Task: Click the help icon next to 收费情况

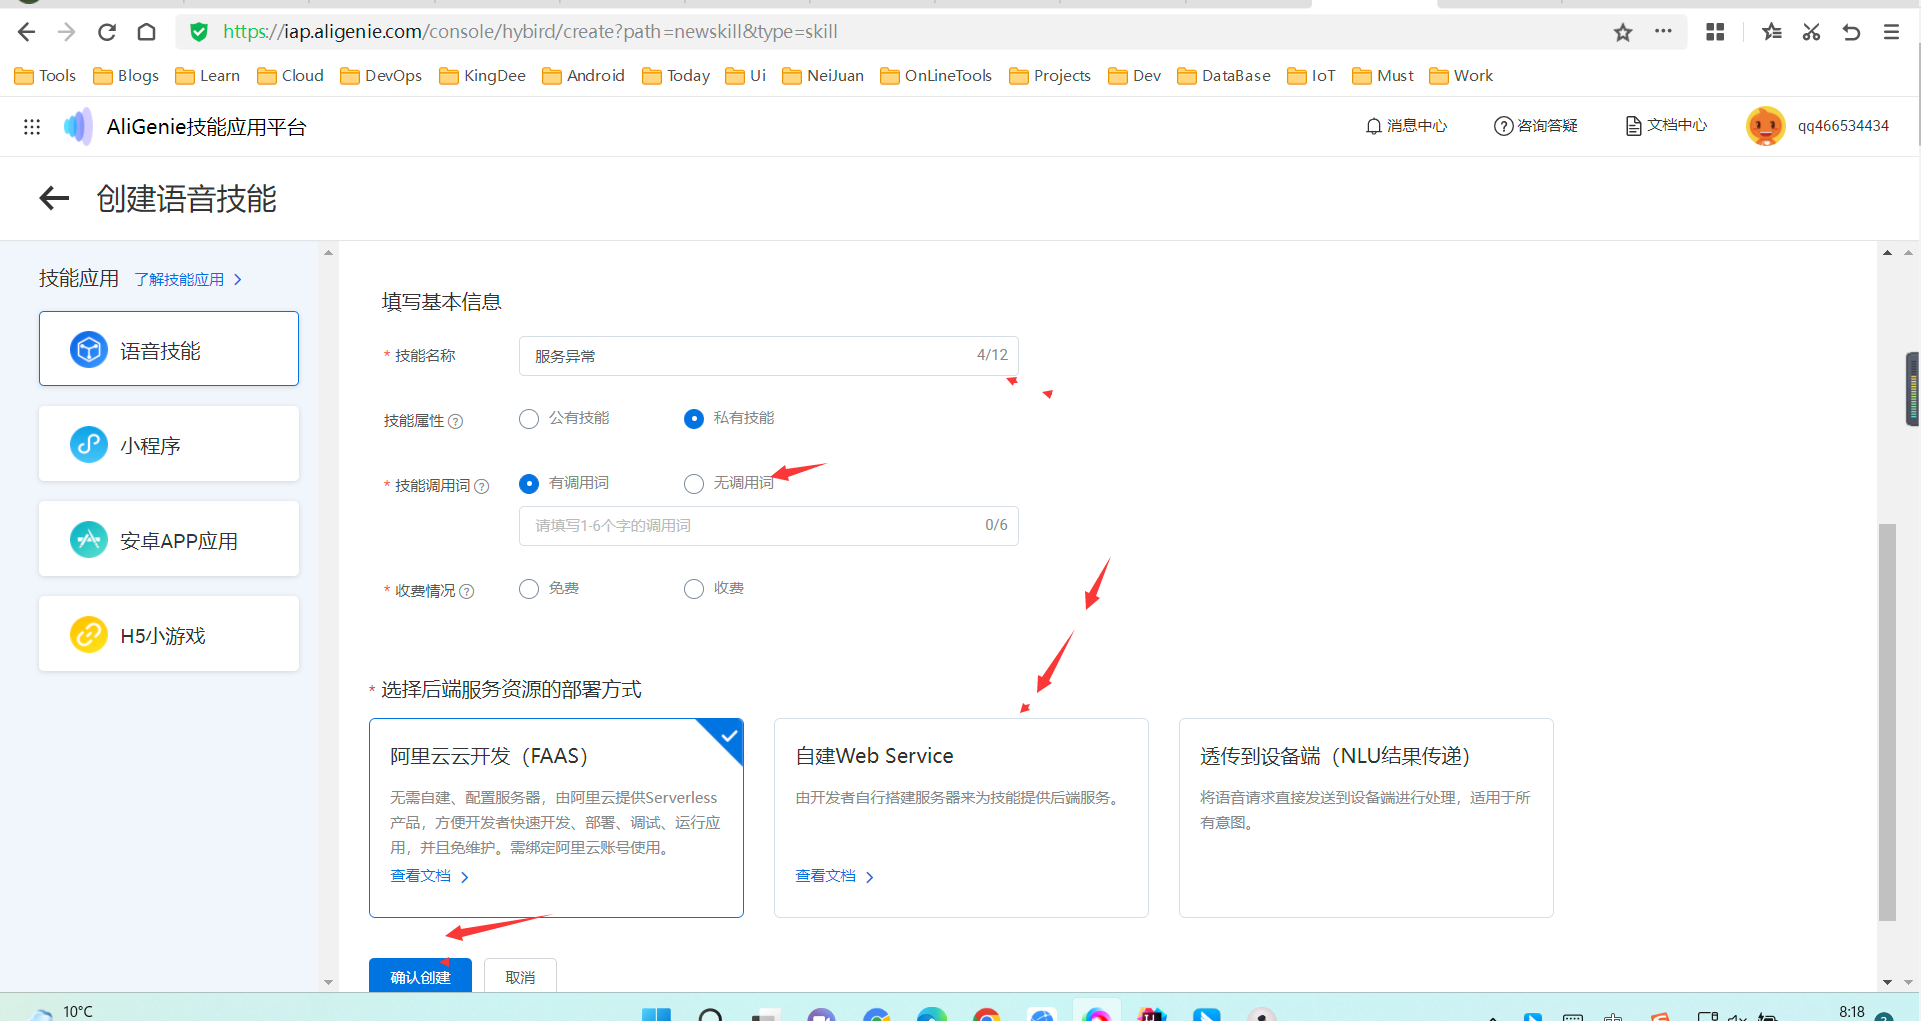Action: (467, 591)
